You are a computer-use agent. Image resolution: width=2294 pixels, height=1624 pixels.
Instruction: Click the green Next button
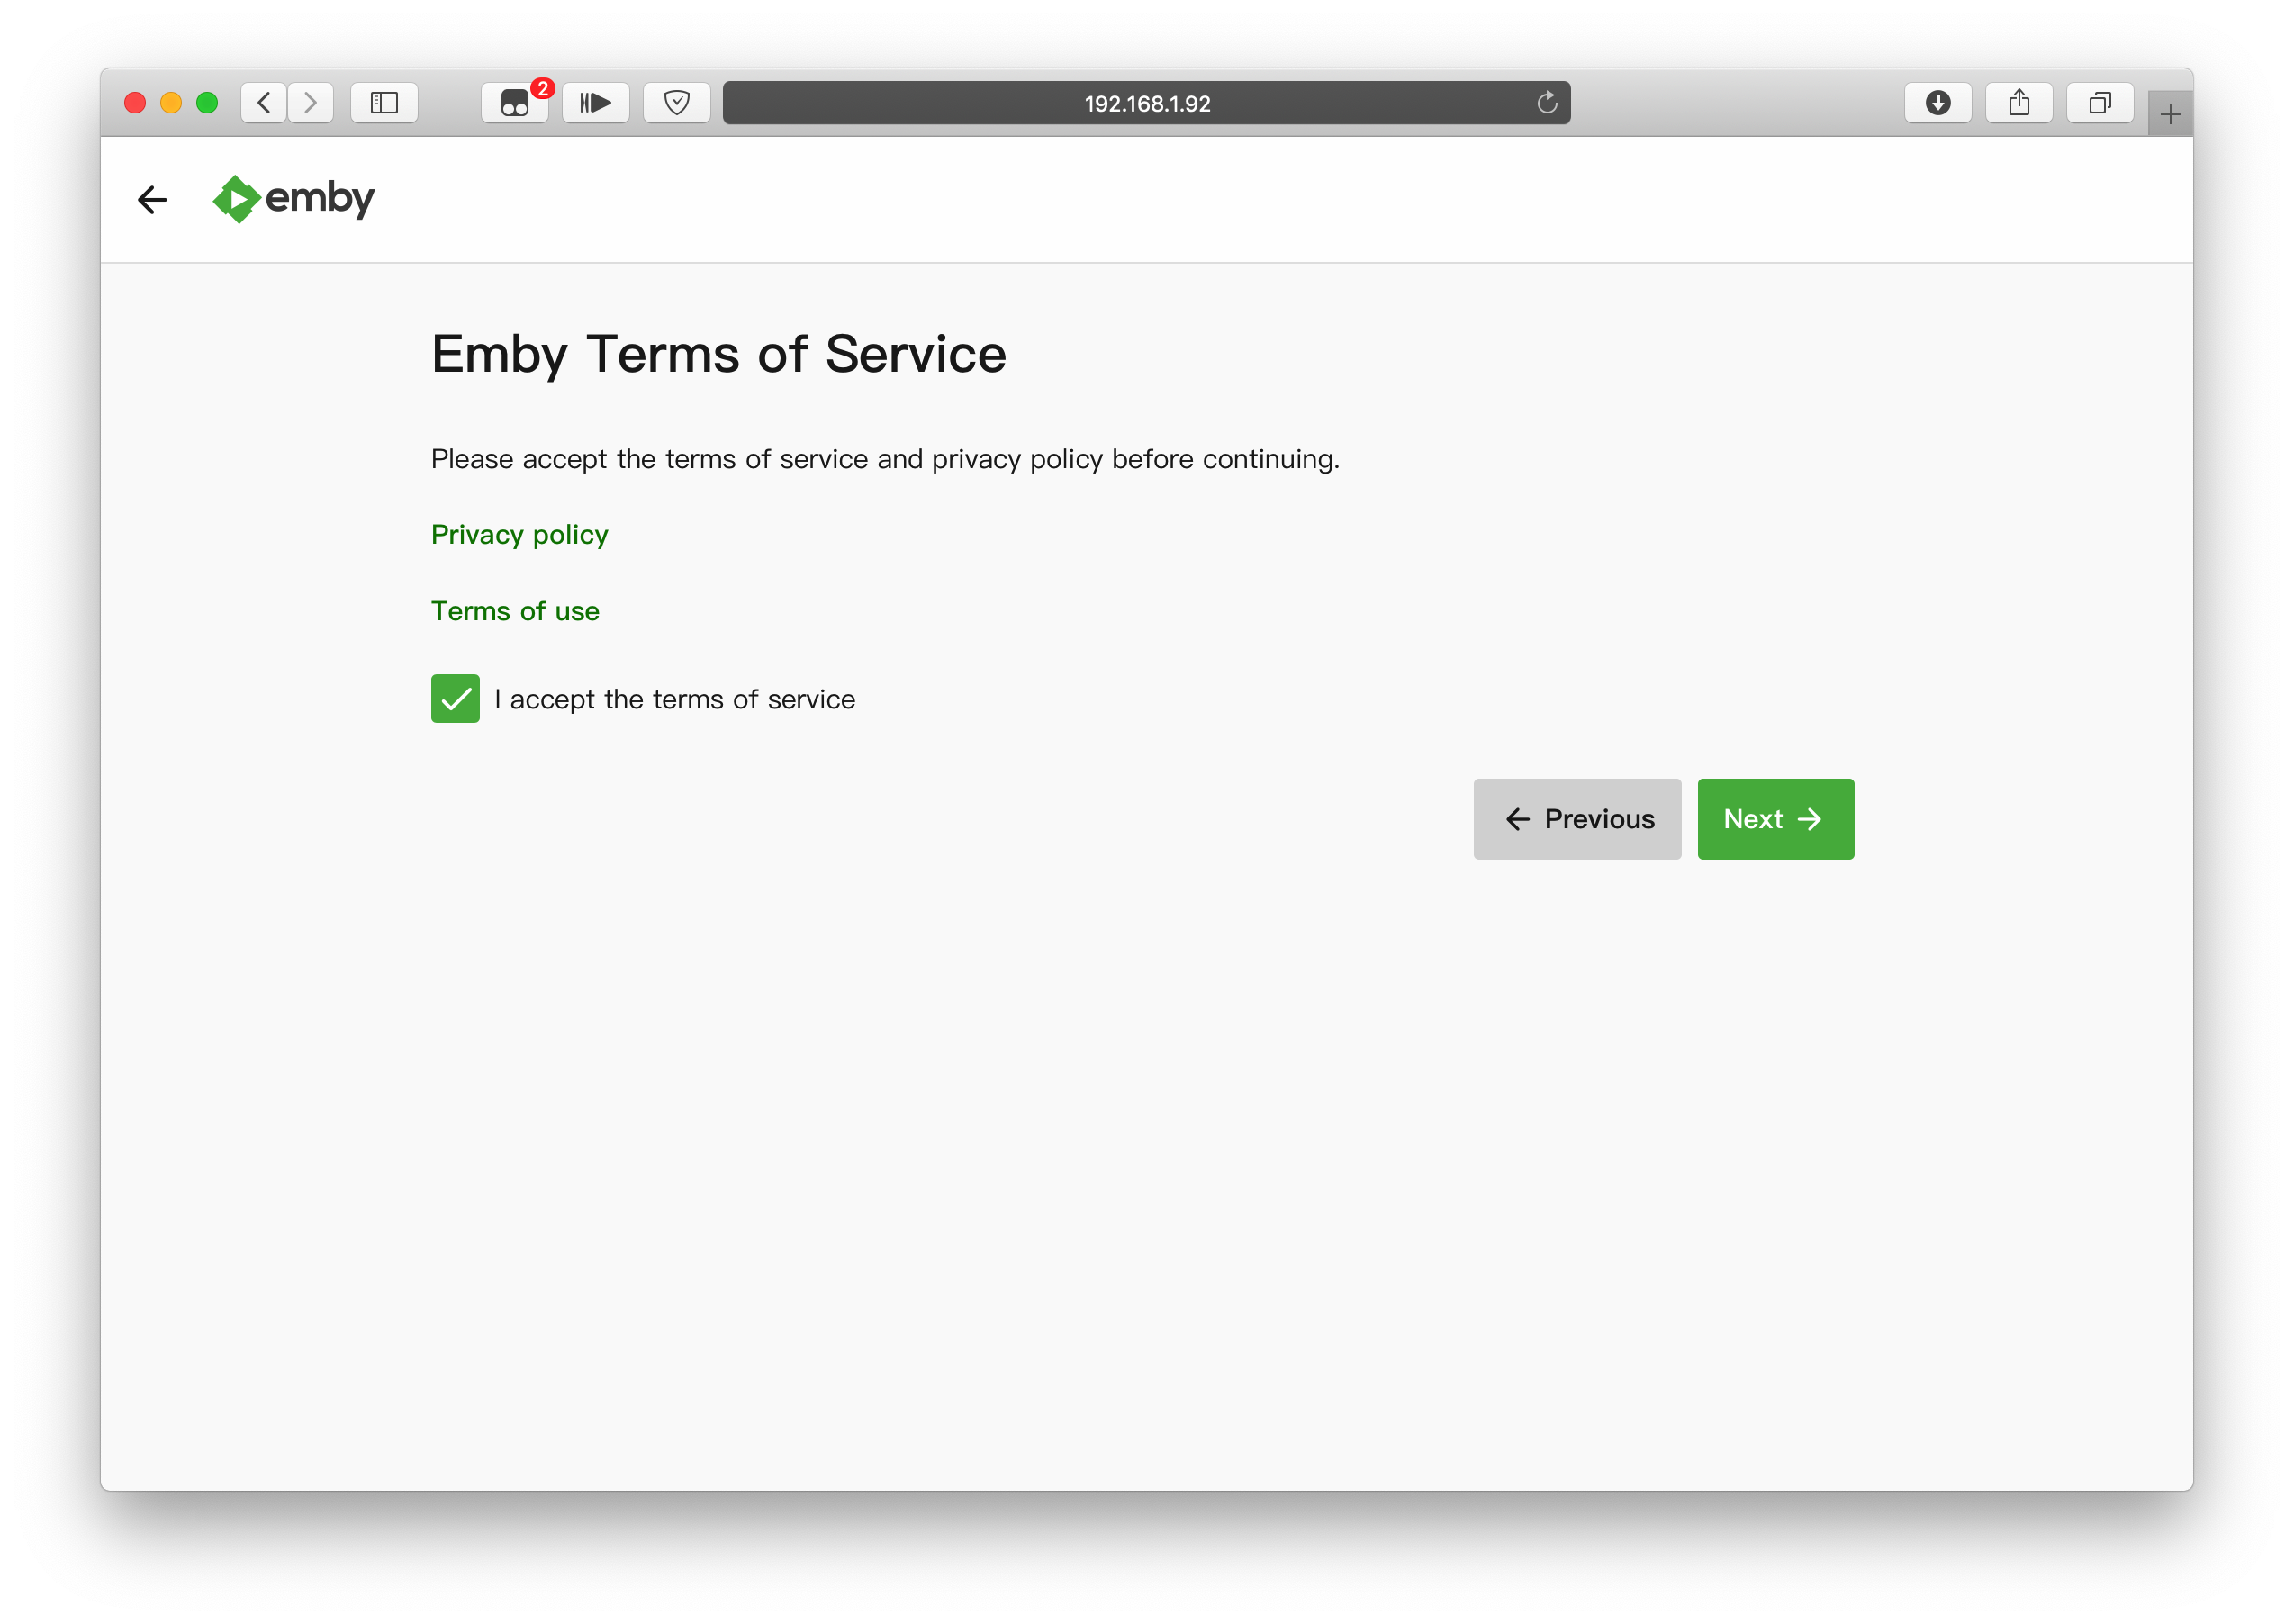[x=1775, y=819]
